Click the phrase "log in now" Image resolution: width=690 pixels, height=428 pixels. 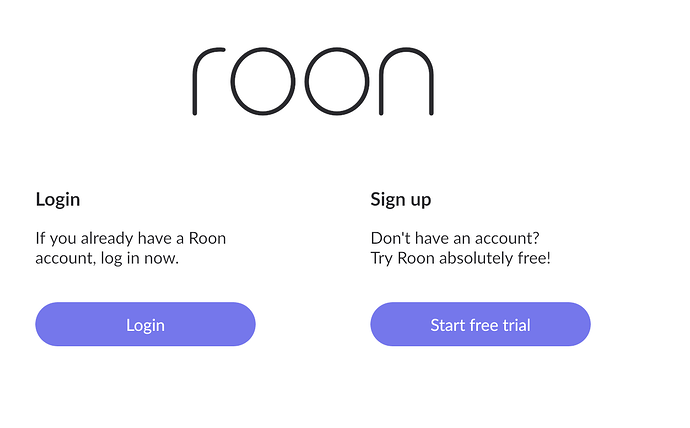(136, 258)
